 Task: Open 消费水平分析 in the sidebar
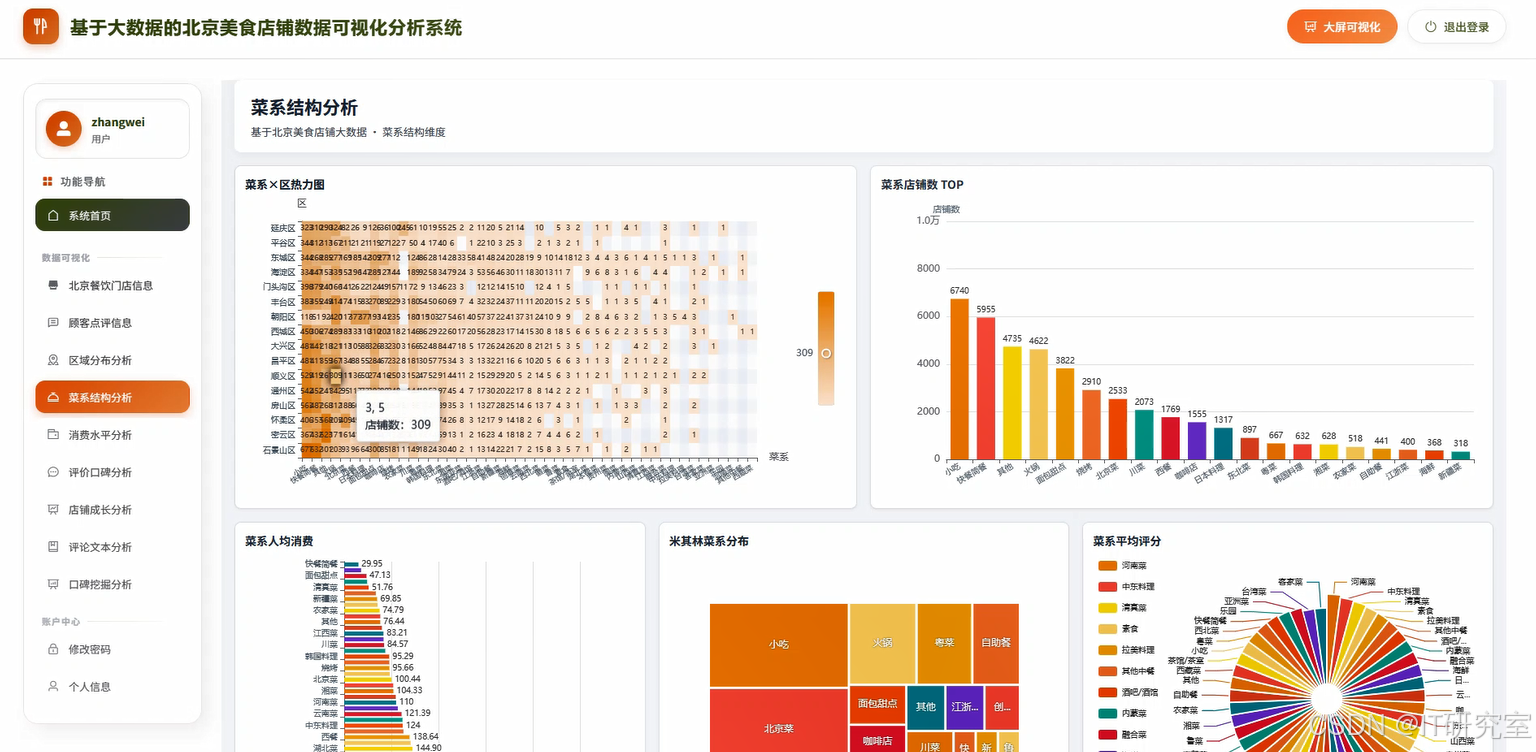[x=112, y=435]
